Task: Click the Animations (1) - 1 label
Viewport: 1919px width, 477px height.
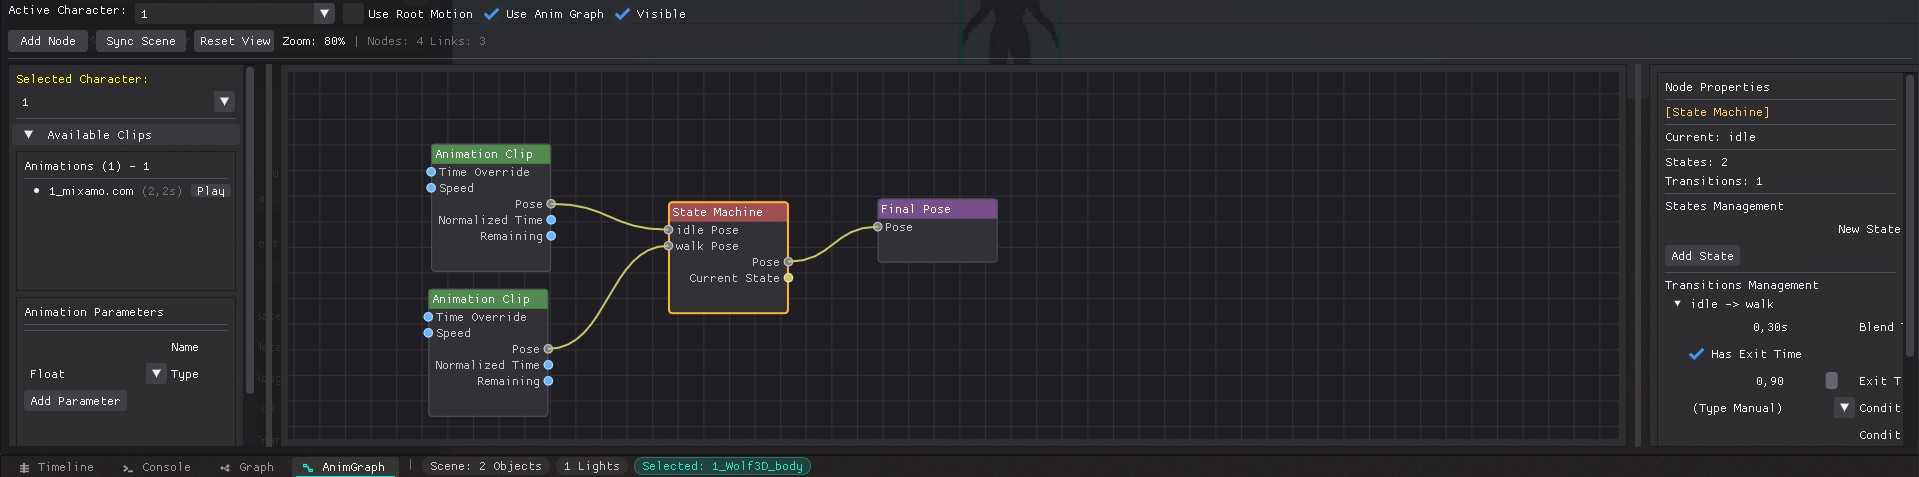Action: click(x=87, y=166)
